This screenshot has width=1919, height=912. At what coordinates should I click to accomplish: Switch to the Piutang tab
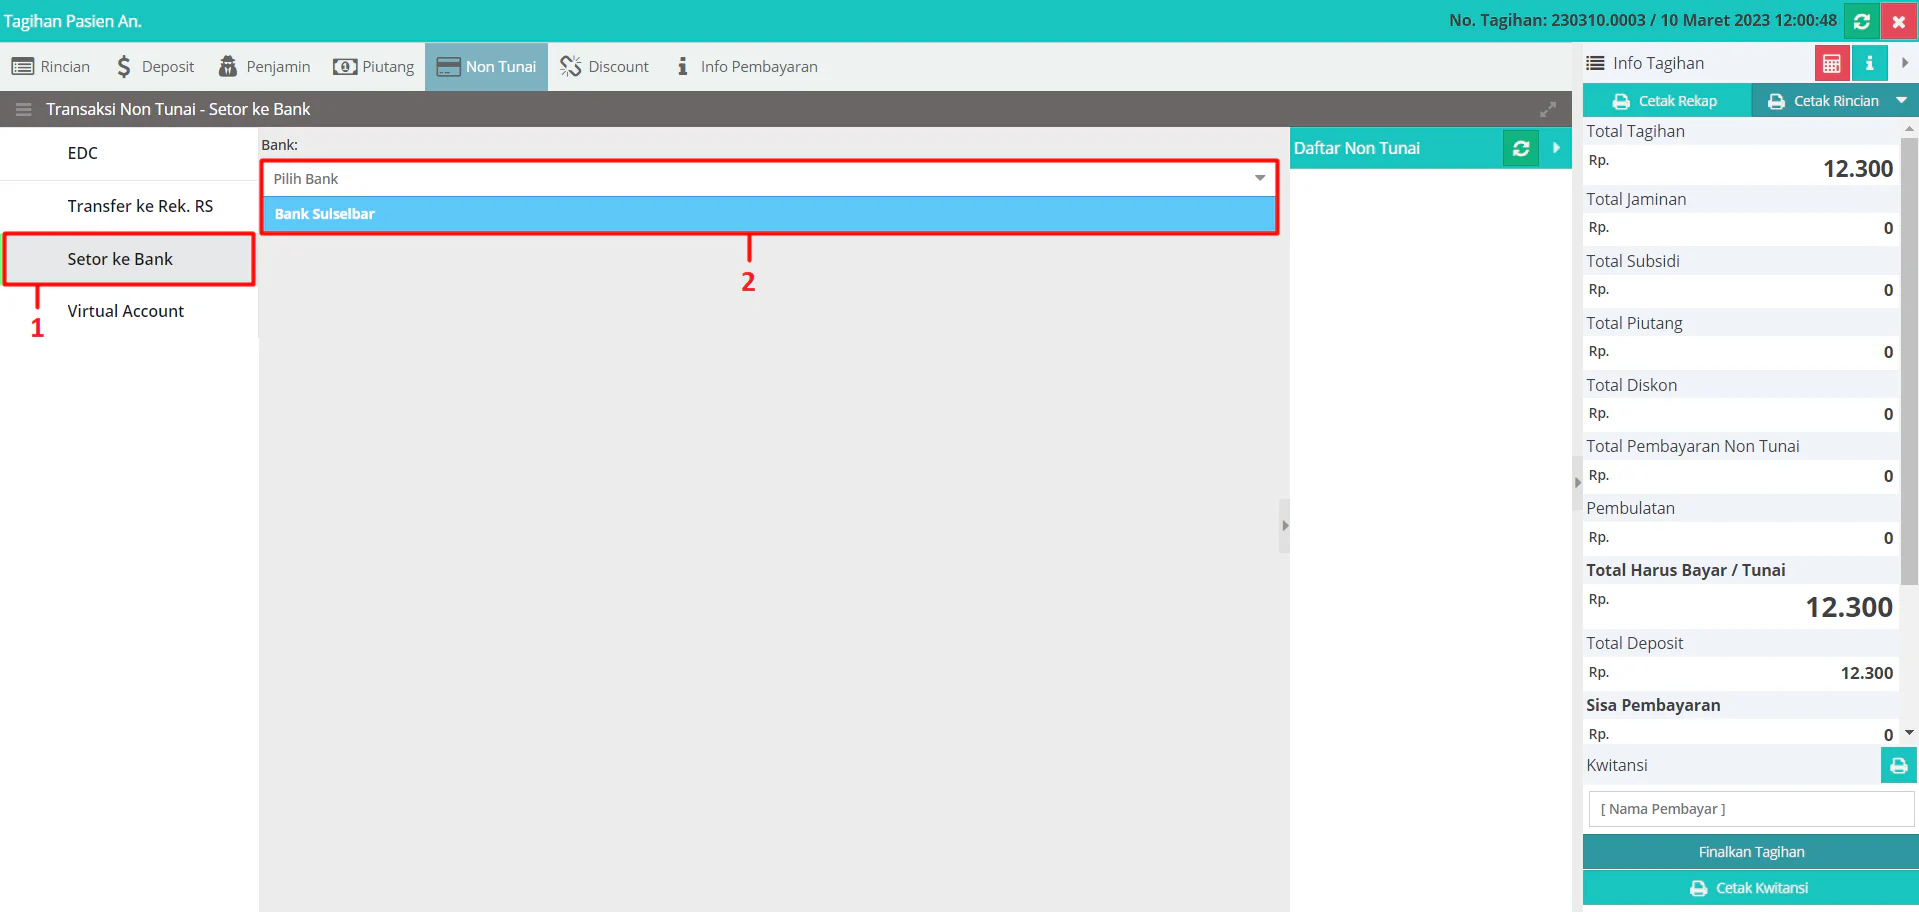point(374,67)
